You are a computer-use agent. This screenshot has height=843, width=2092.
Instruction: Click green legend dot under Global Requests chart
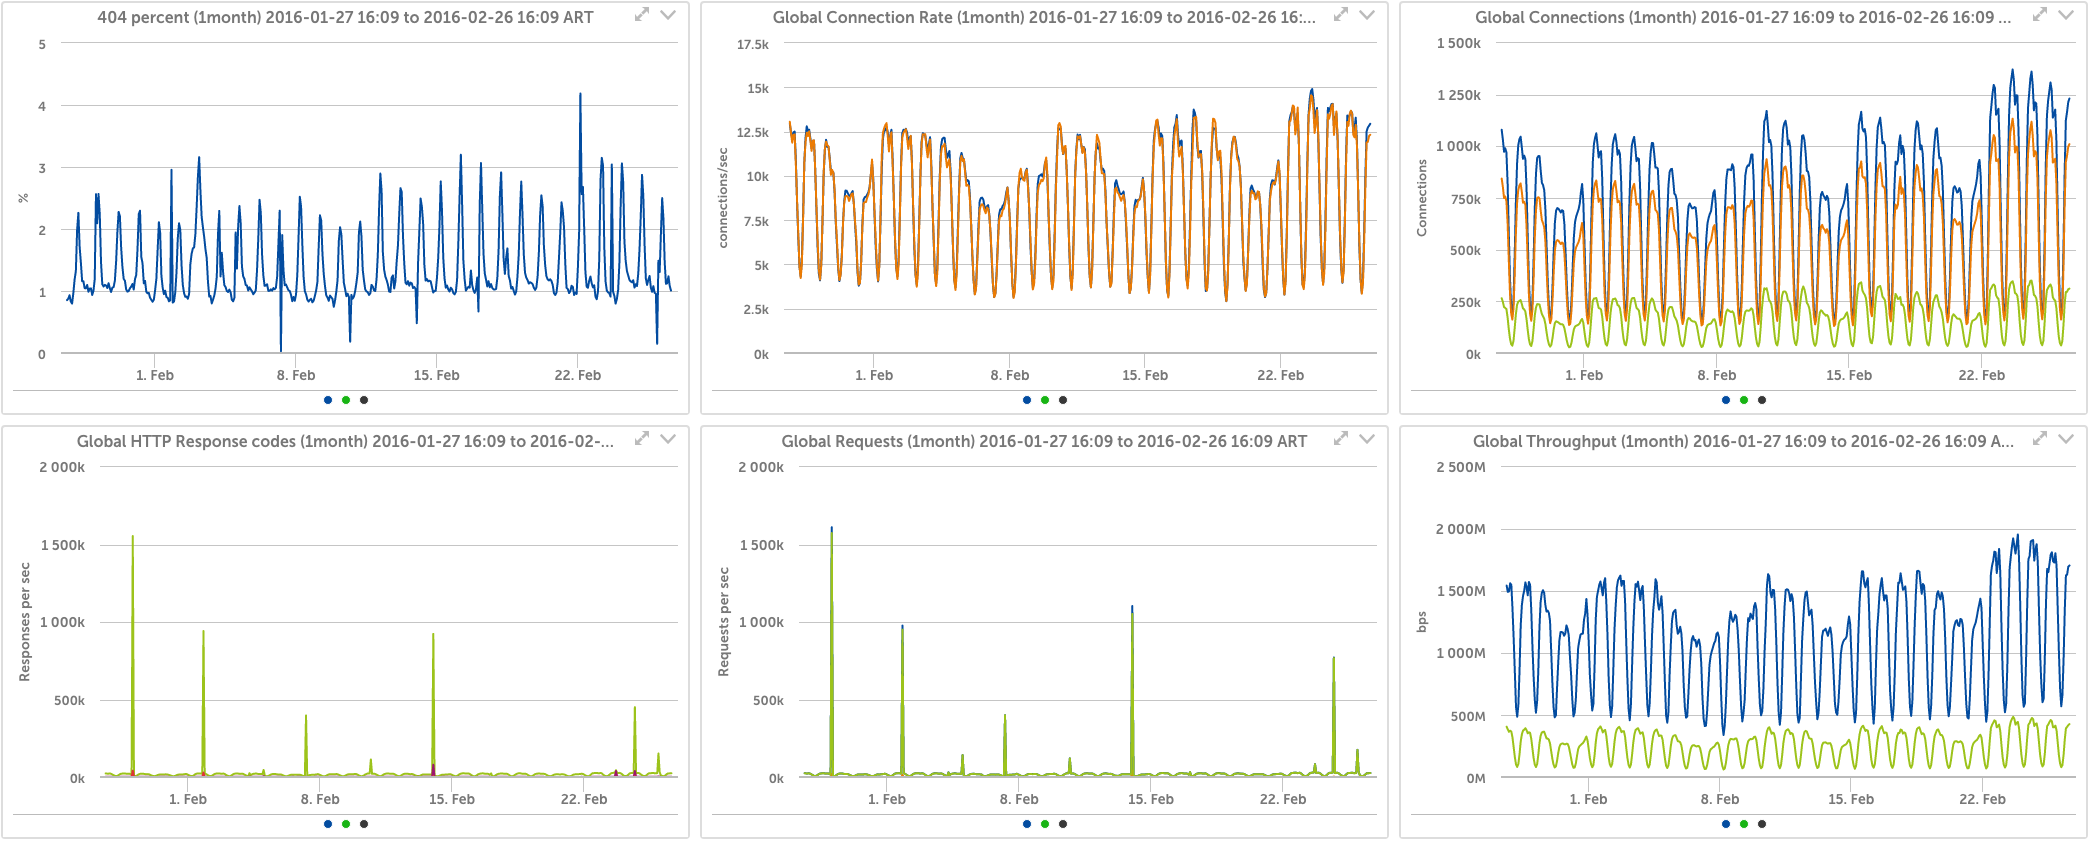tap(1045, 824)
